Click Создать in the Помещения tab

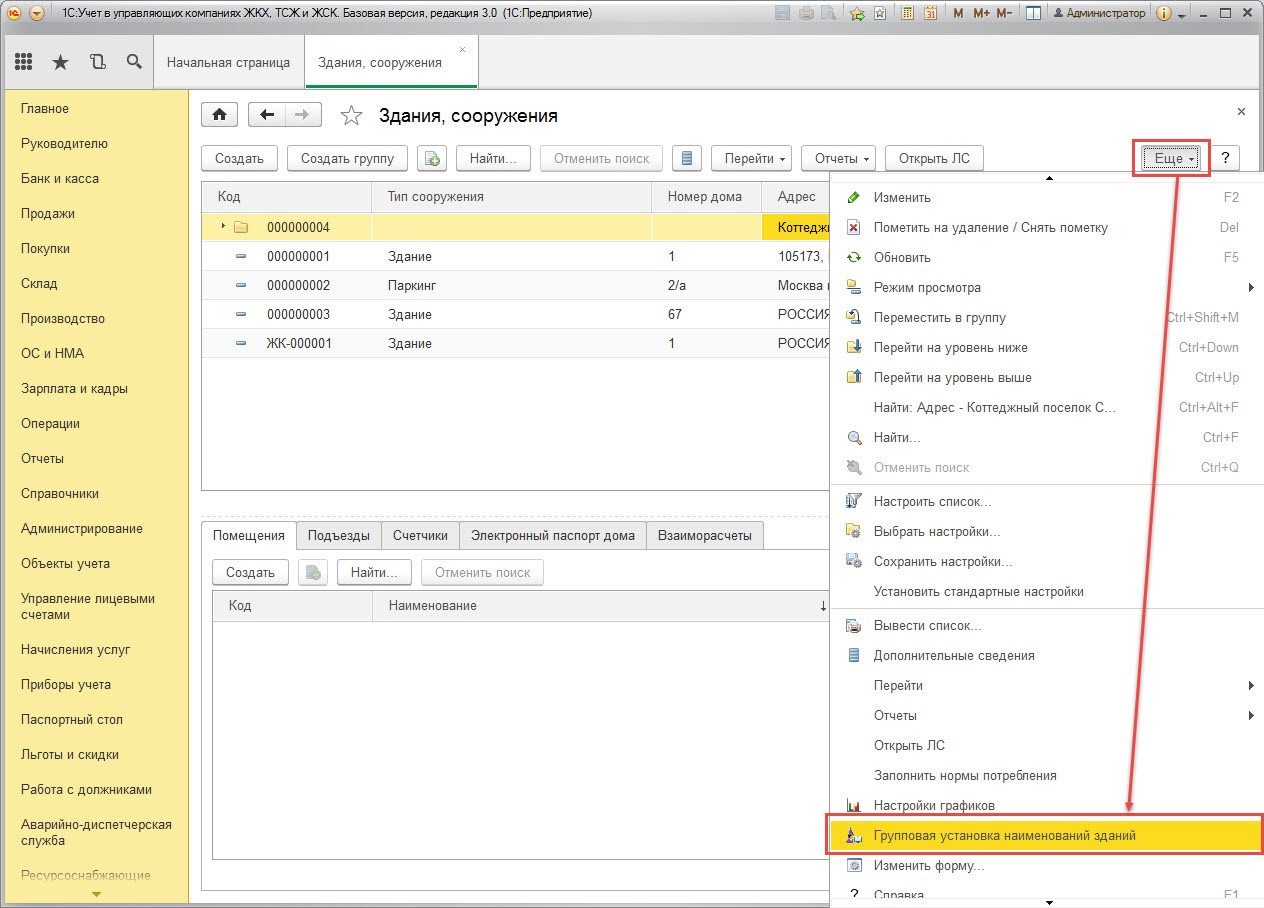click(250, 573)
